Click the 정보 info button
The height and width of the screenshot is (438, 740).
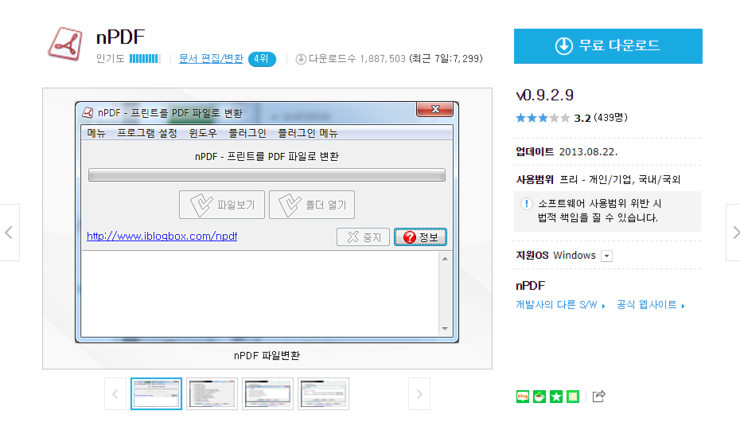(420, 237)
